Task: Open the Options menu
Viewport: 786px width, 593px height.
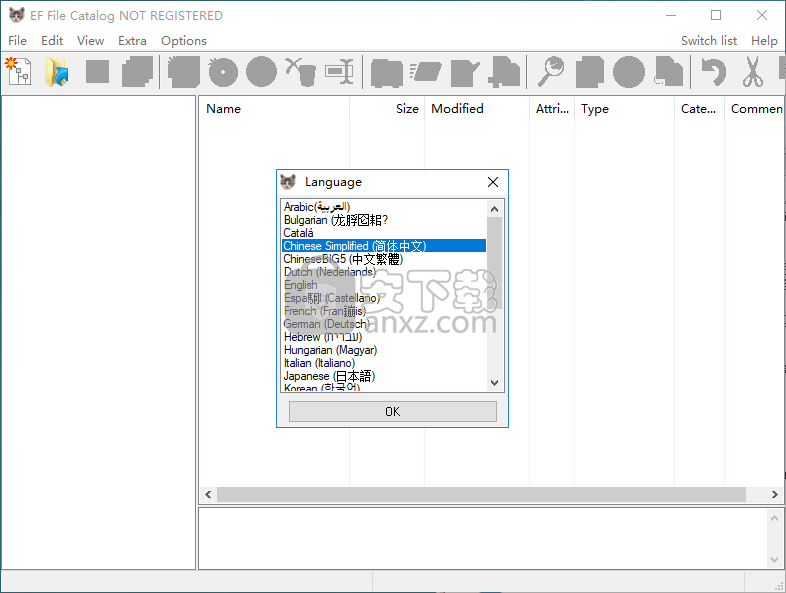Action: [183, 41]
